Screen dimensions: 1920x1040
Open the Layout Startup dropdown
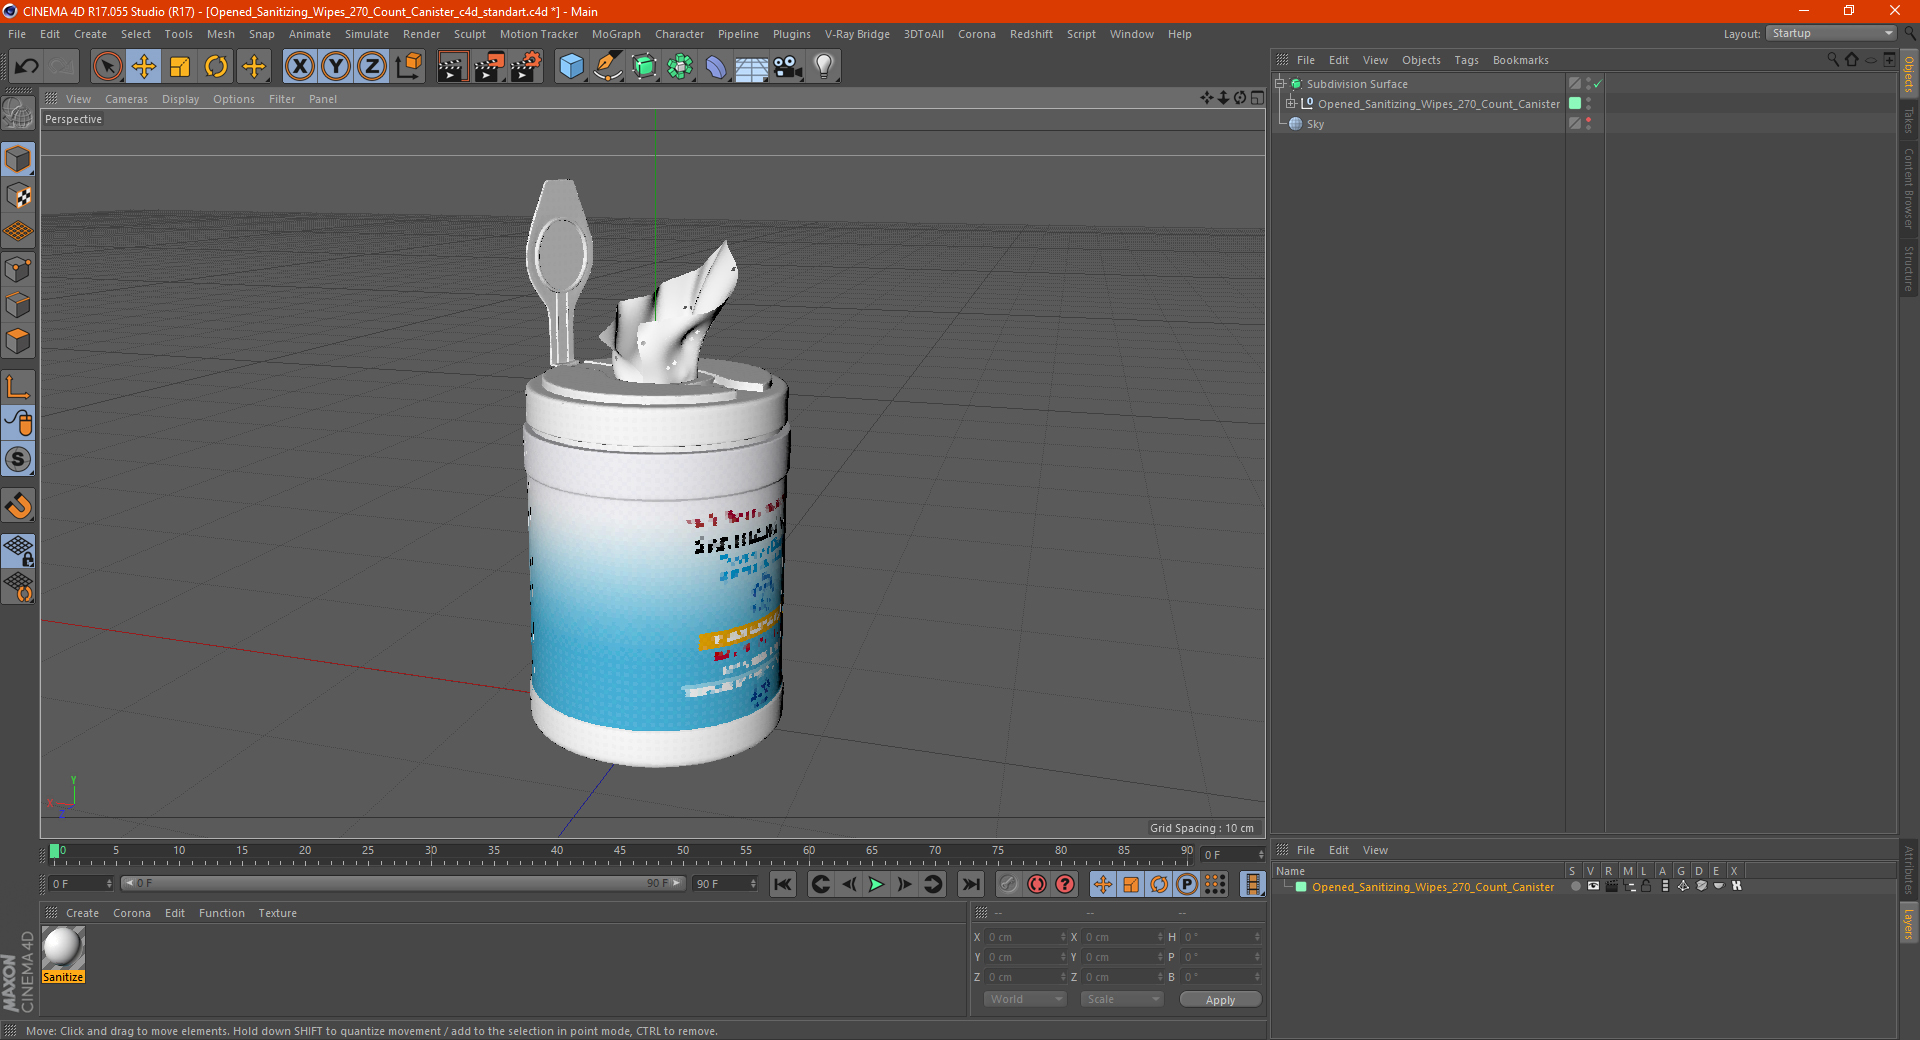[1832, 34]
